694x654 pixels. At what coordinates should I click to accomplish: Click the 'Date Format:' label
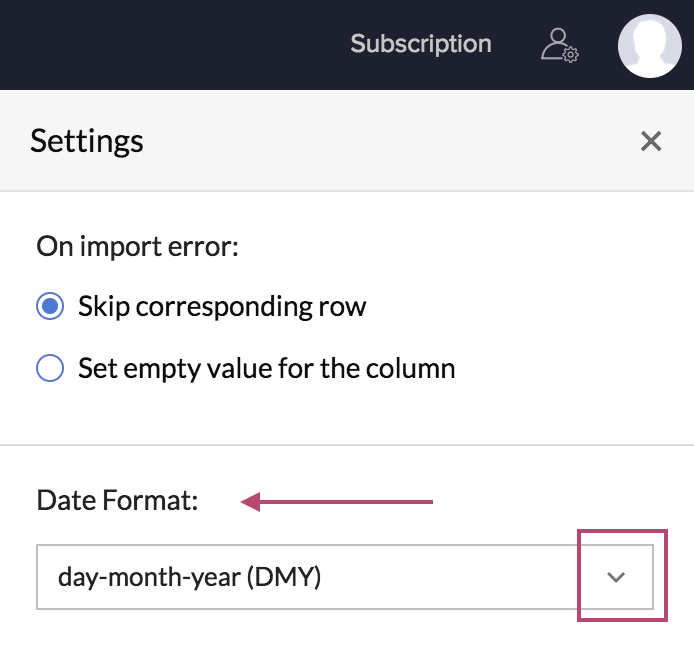point(118,500)
